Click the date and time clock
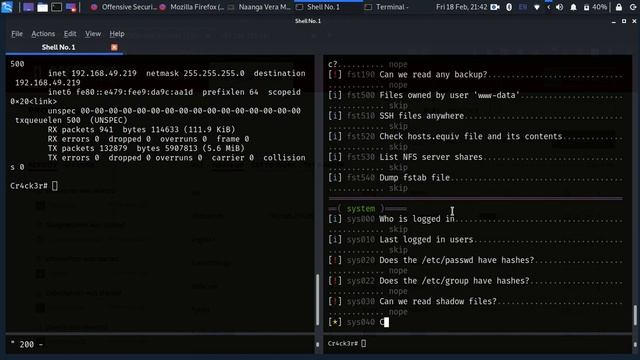640x360 pixels. 462,7
